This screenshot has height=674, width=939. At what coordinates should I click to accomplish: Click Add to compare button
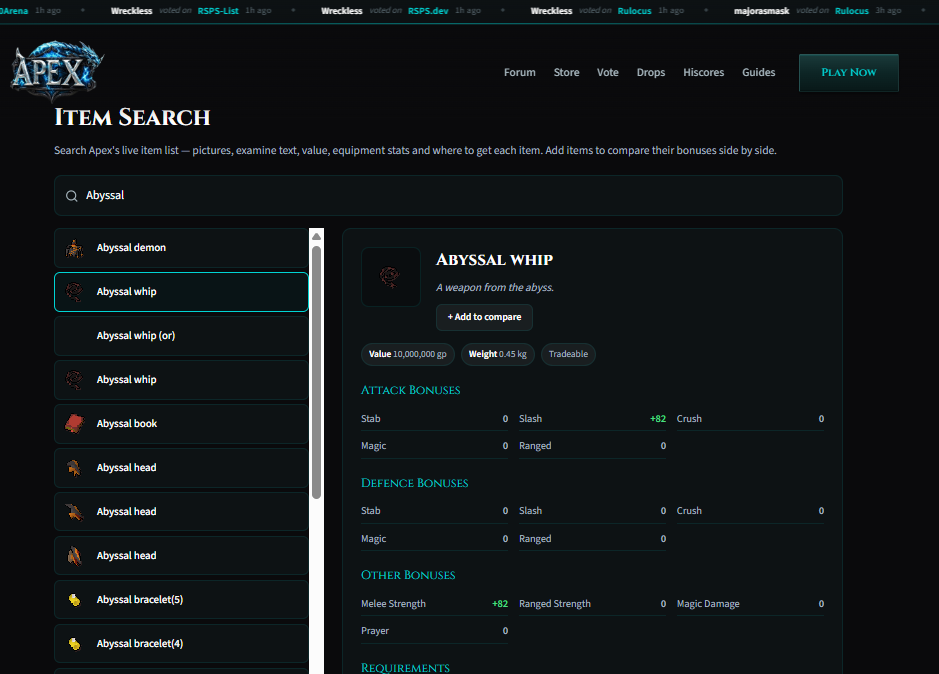tap(484, 317)
